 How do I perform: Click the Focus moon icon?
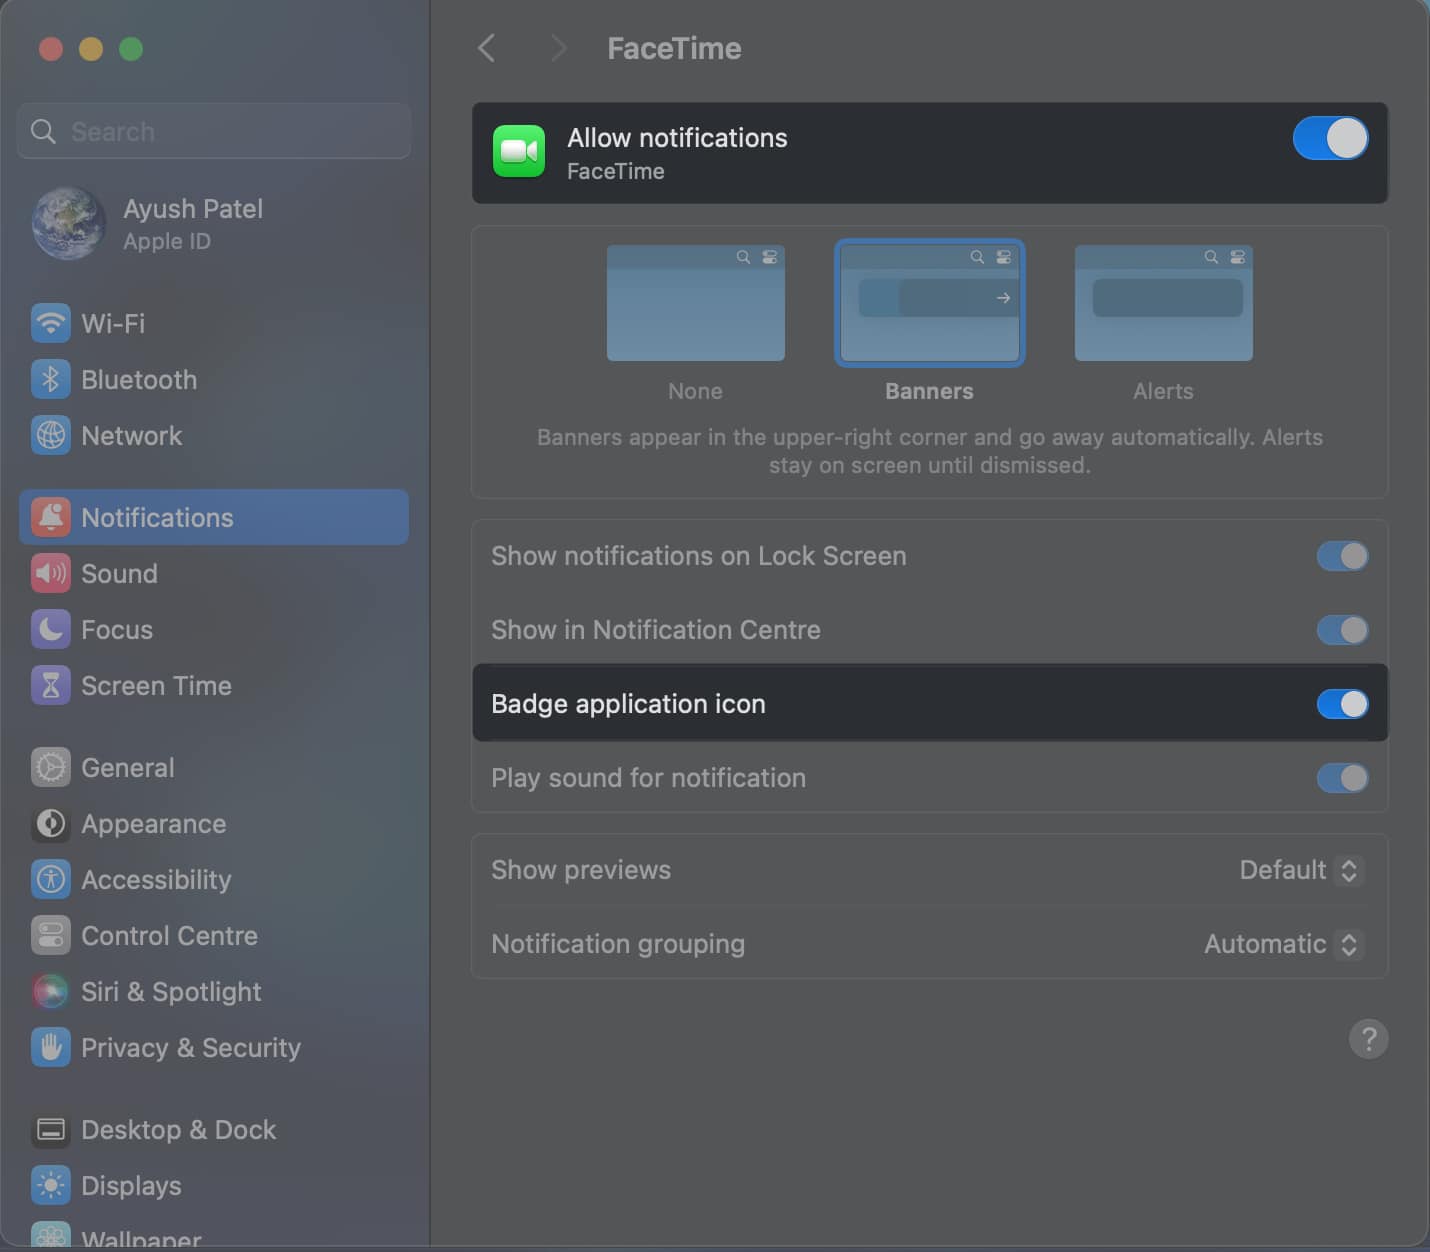pos(51,629)
